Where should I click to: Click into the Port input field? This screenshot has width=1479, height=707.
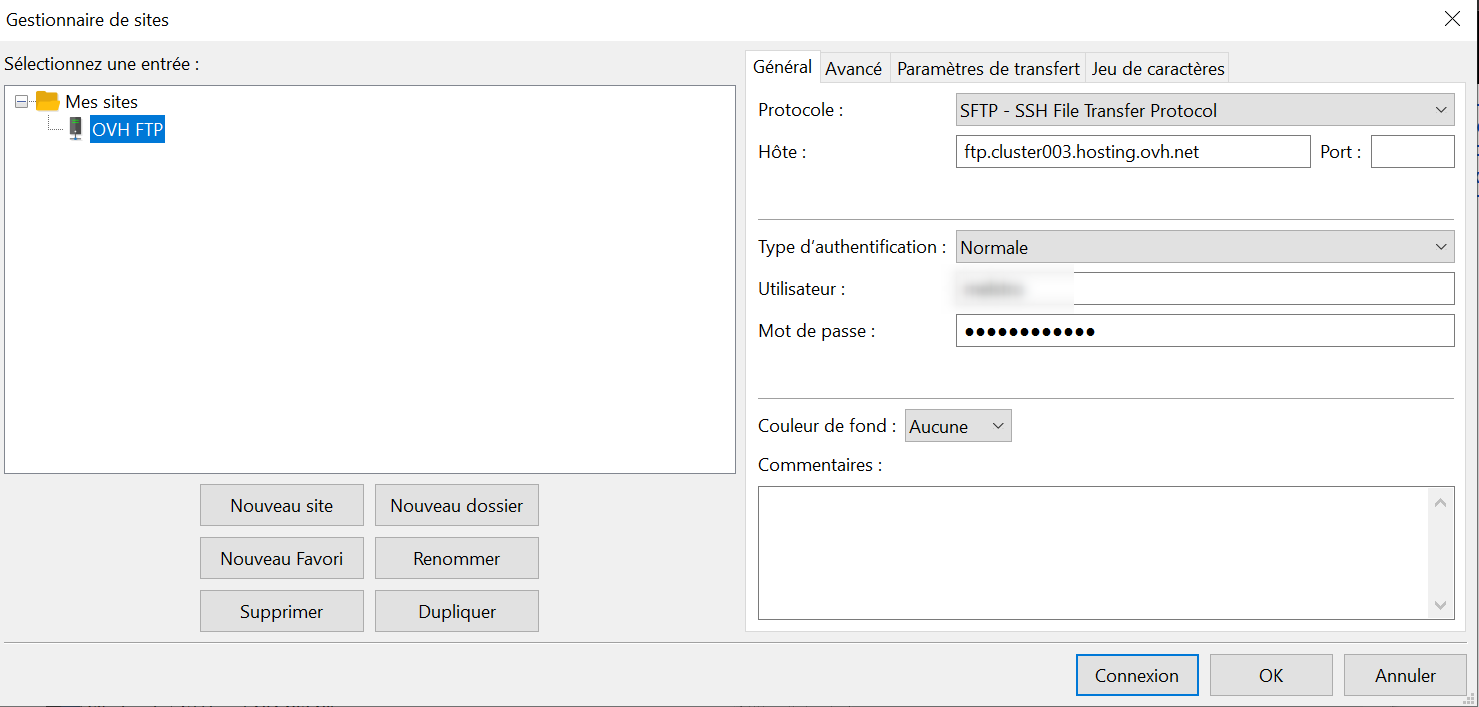[x=1411, y=152]
